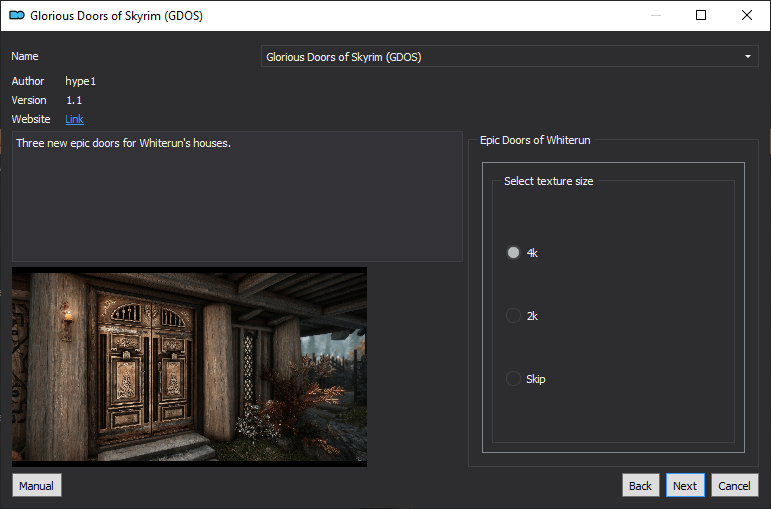Screen dimensions: 771x509
Task: Click the Whiterun door preview image
Action: (189, 367)
